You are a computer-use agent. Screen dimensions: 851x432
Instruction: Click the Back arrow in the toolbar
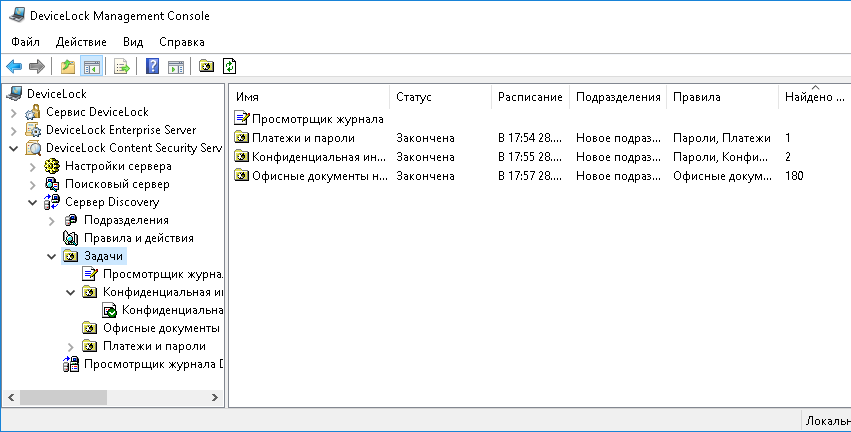point(14,67)
